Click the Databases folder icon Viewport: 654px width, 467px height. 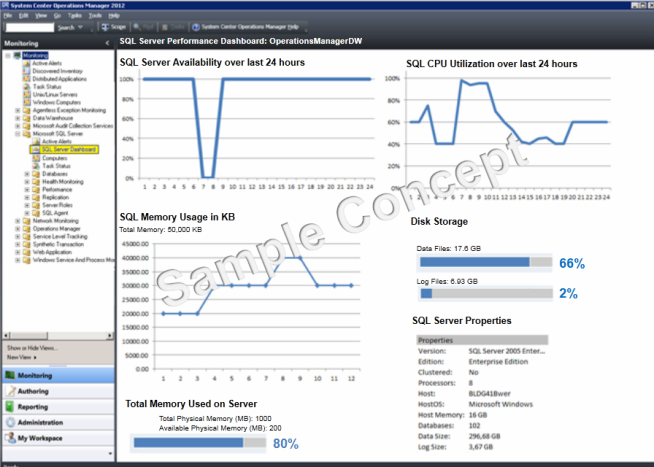tap(36, 174)
